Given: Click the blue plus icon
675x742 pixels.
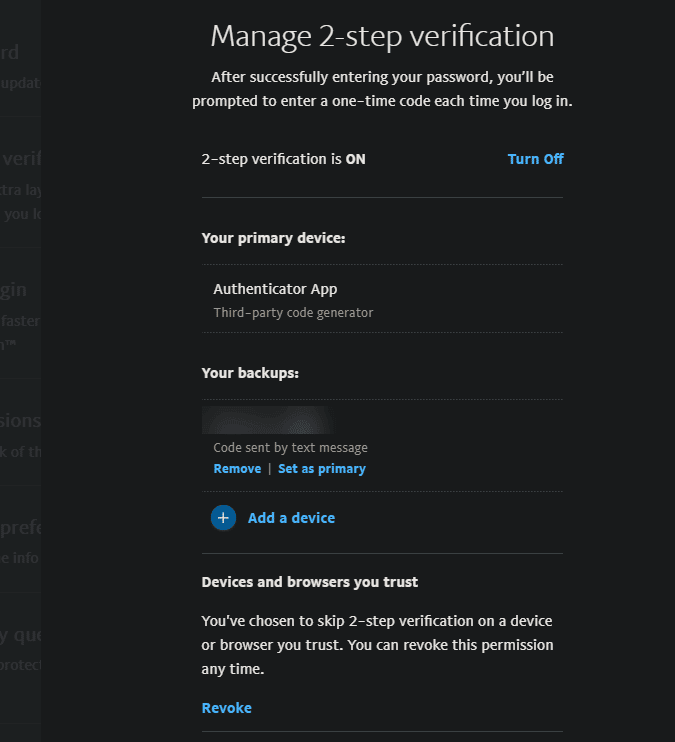Looking at the screenshot, I should pyautogui.click(x=223, y=518).
